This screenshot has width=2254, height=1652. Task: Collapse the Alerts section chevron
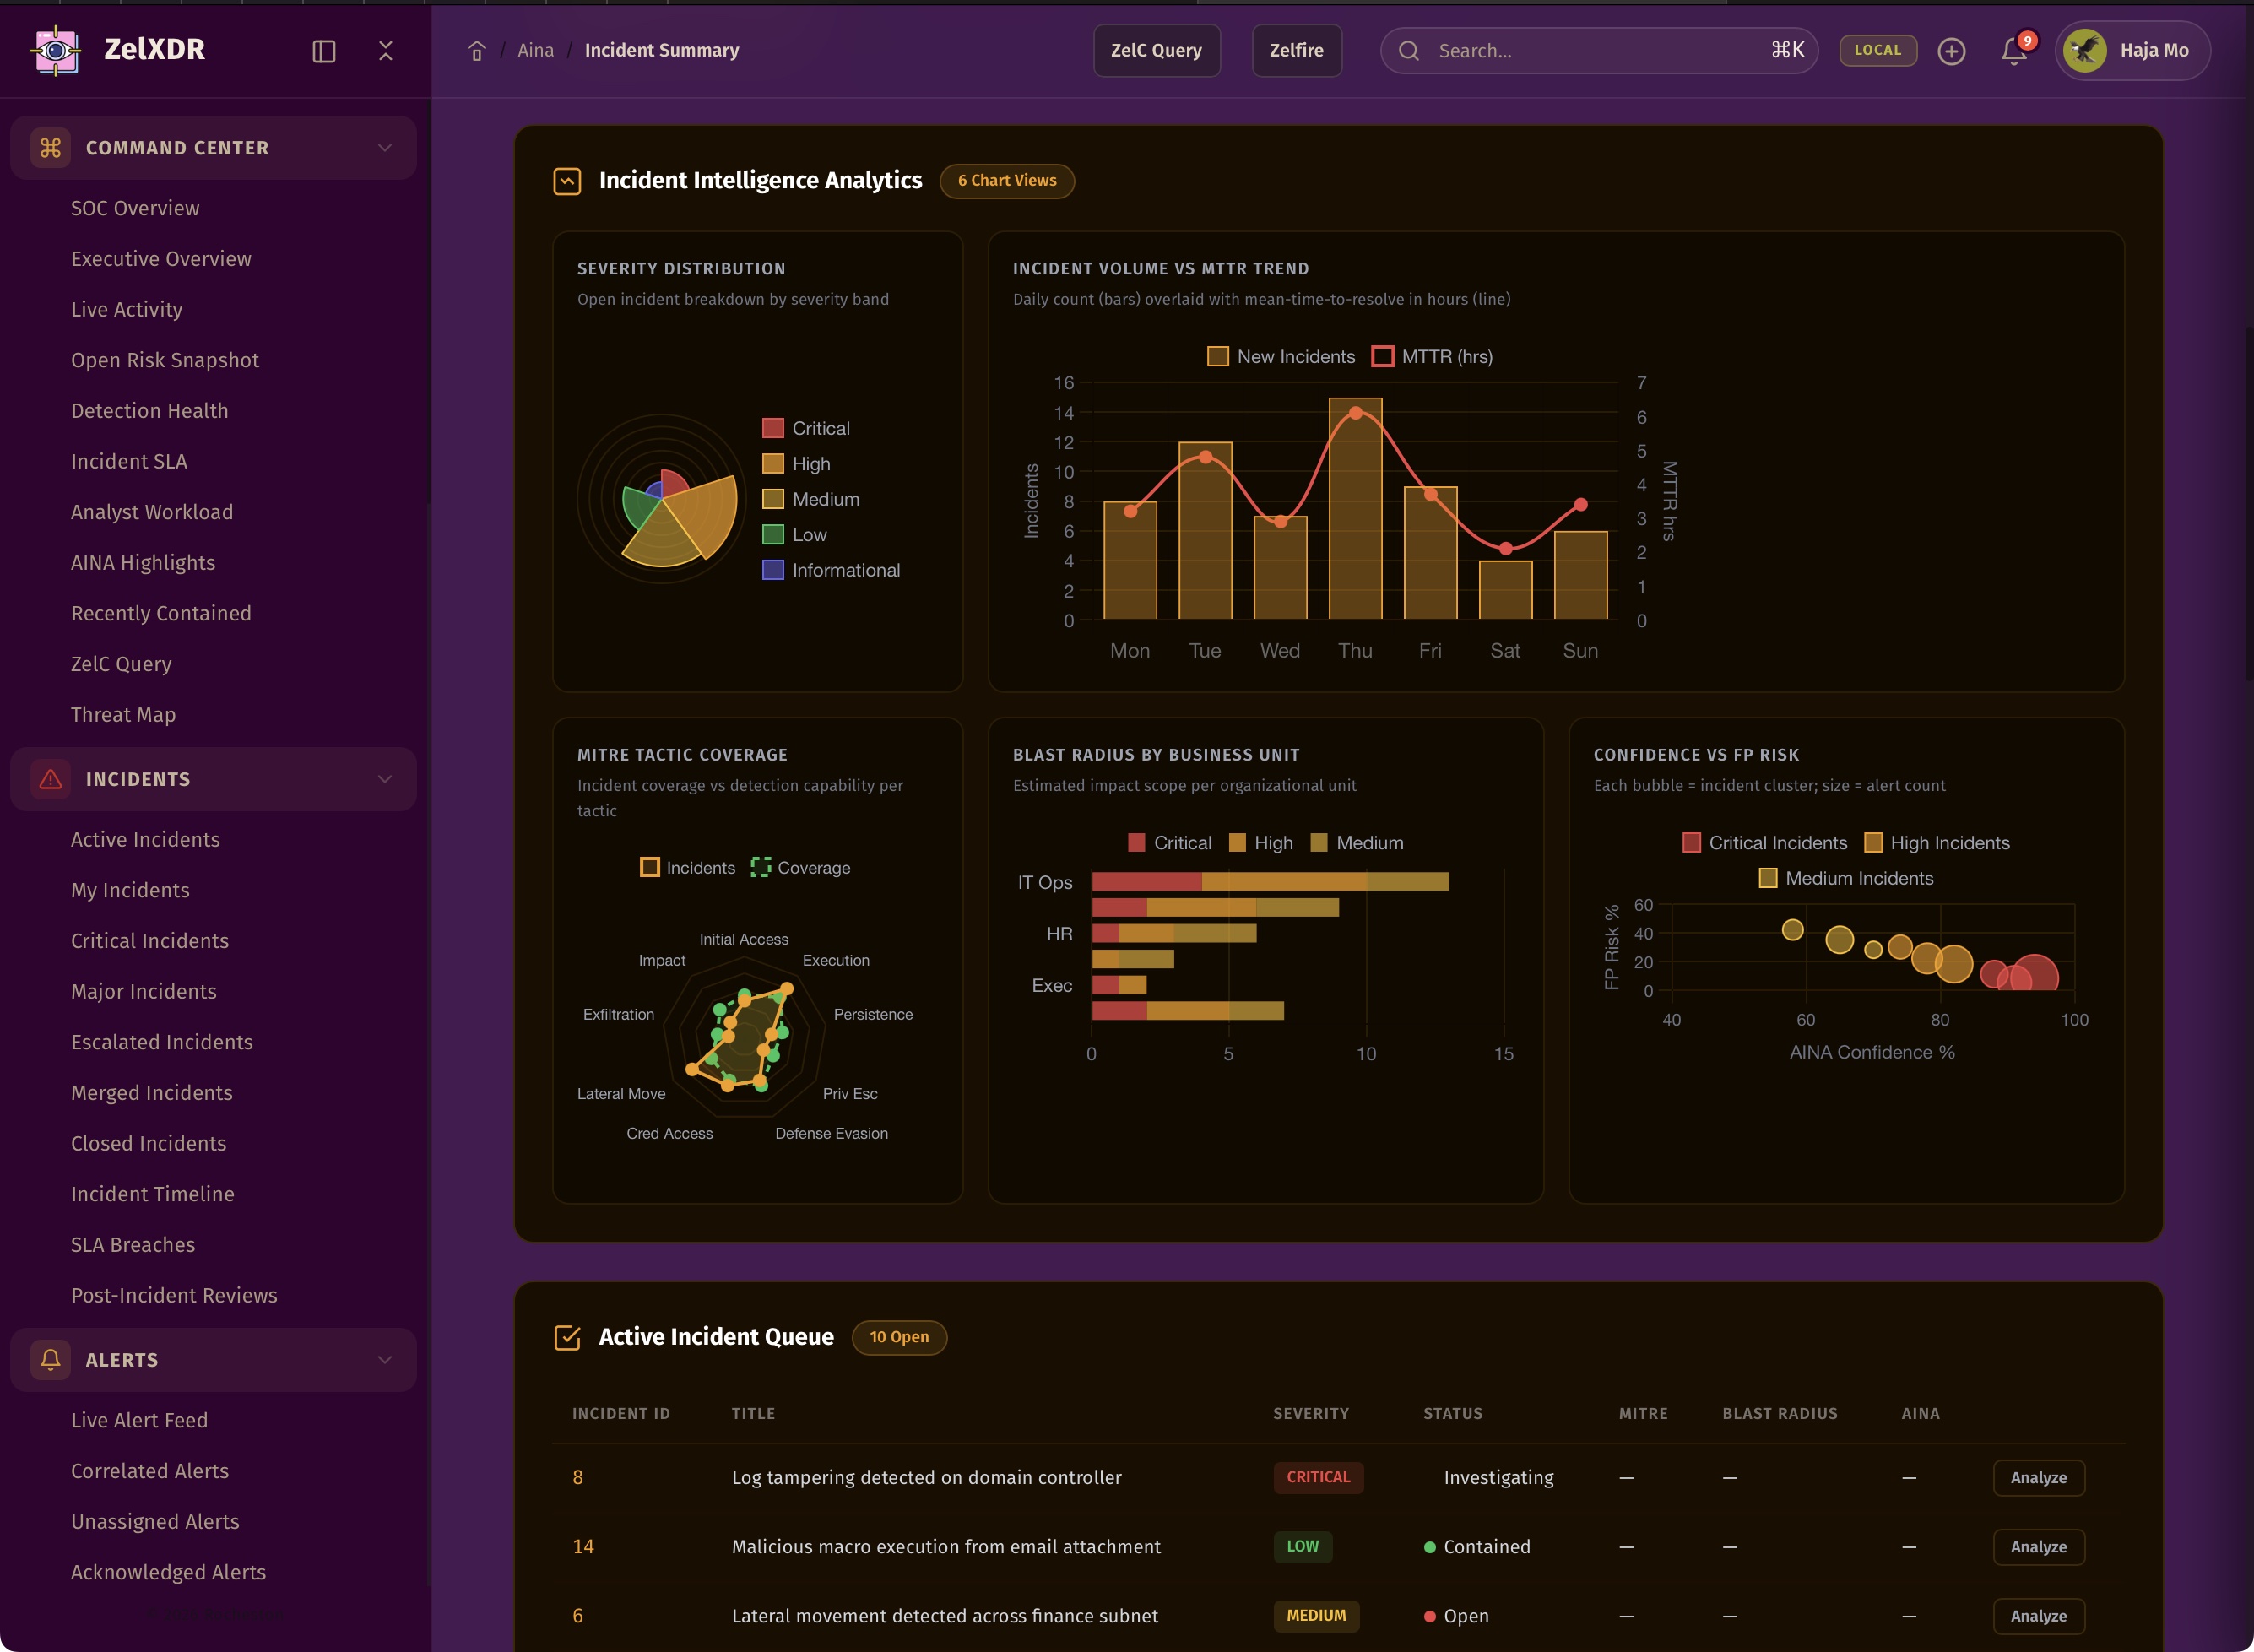tap(385, 1359)
